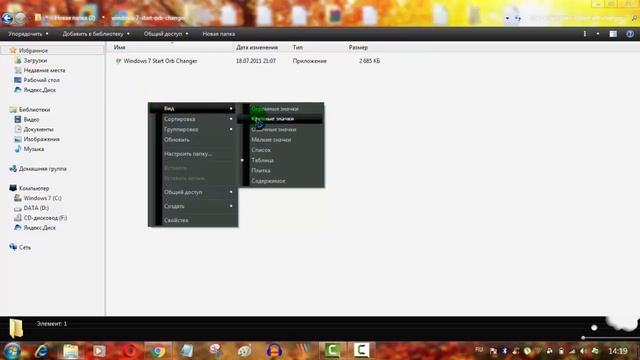Viewport: 640px width, 360px height.
Task: Sort by the Размер column header
Action: 358,47
